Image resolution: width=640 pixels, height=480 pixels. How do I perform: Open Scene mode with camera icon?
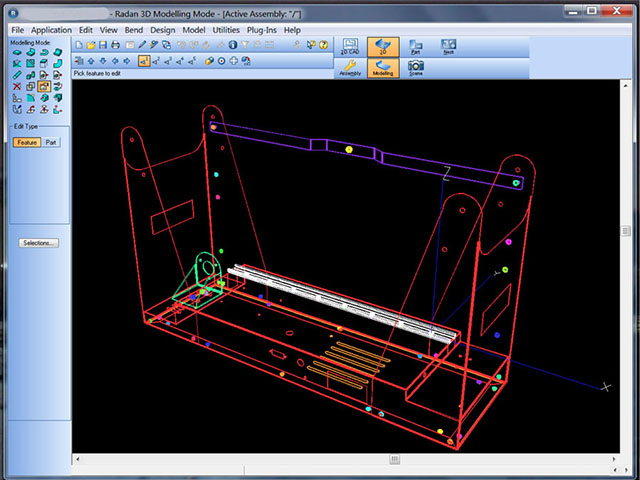tap(416, 68)
